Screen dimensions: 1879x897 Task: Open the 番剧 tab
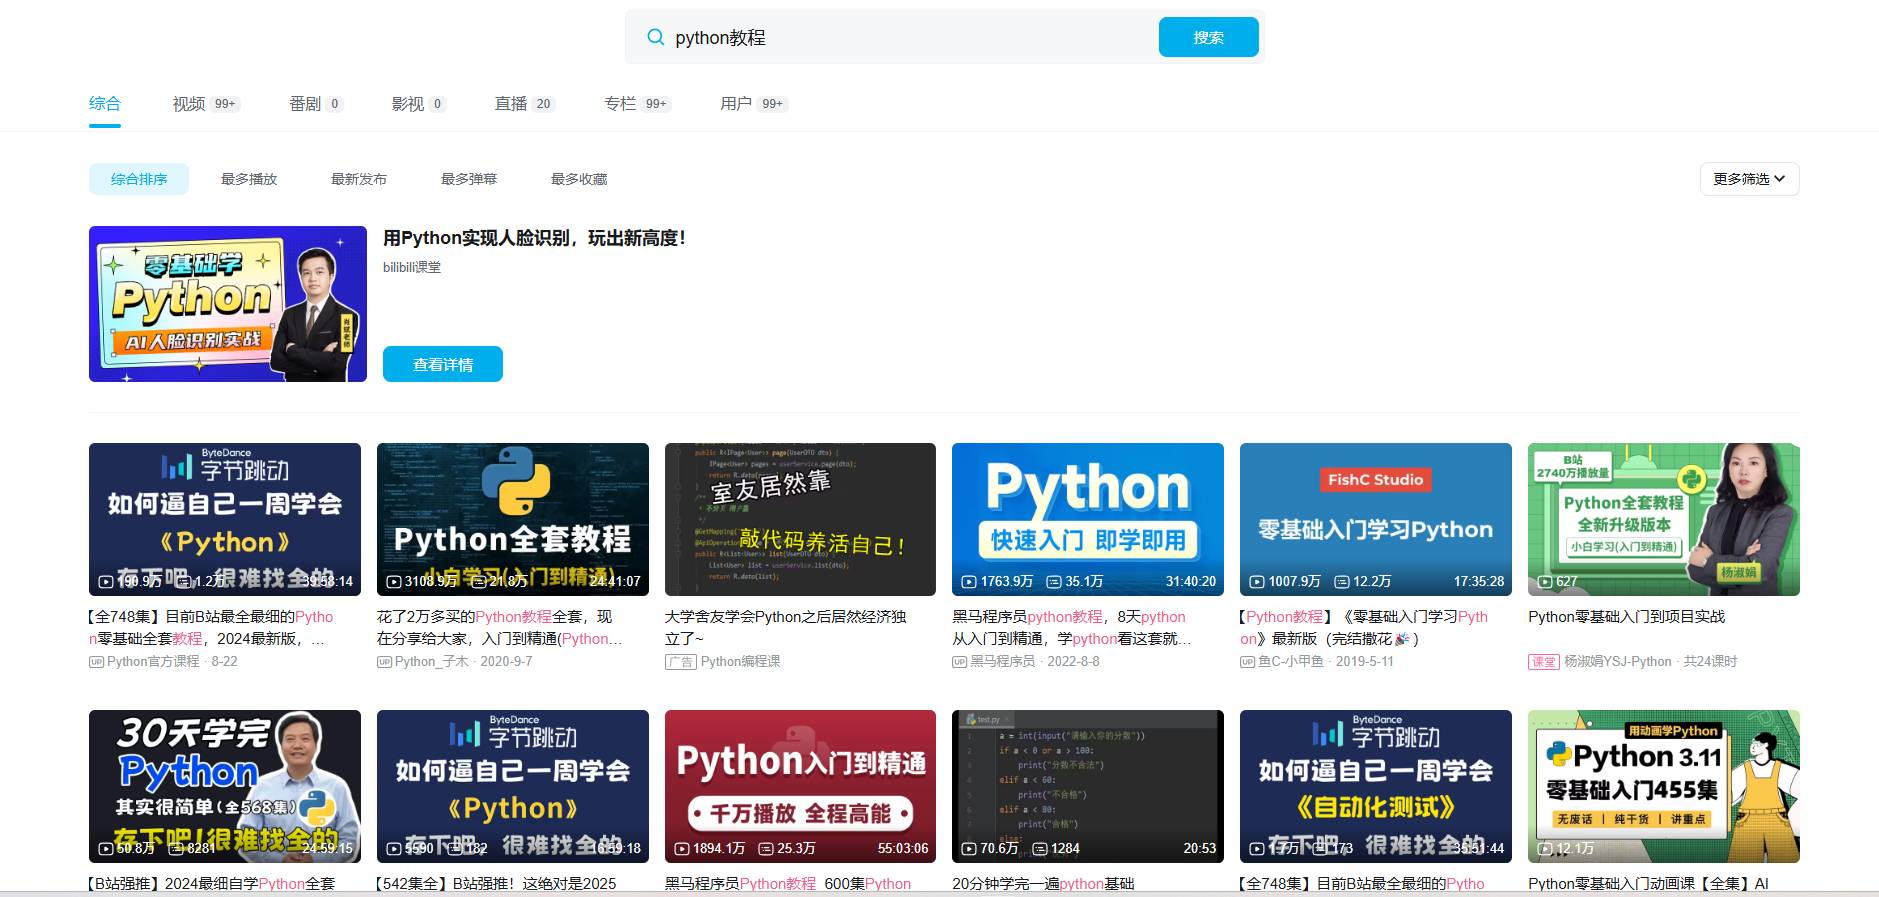(x=316, y=104)
